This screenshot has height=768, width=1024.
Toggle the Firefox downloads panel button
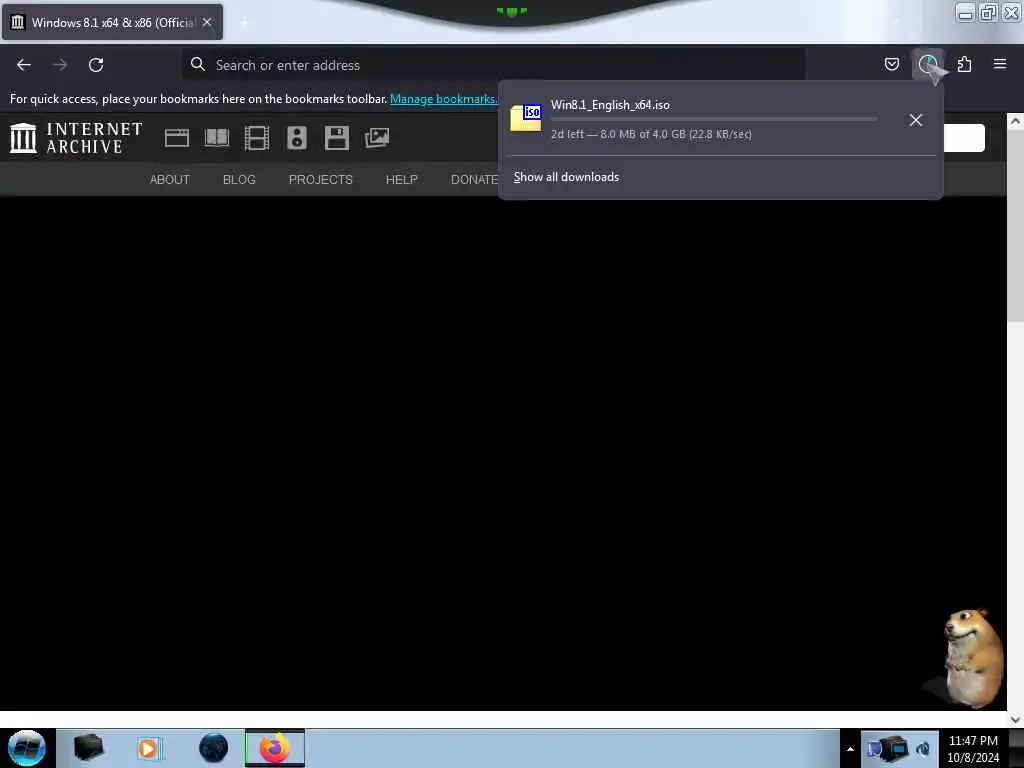tap(928, 64)
